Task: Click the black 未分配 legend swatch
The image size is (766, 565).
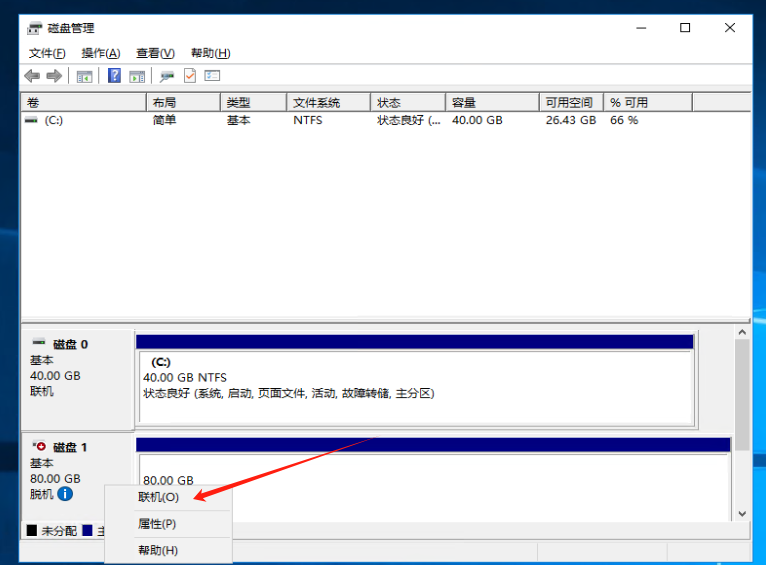Action: (x=32, y=530)
